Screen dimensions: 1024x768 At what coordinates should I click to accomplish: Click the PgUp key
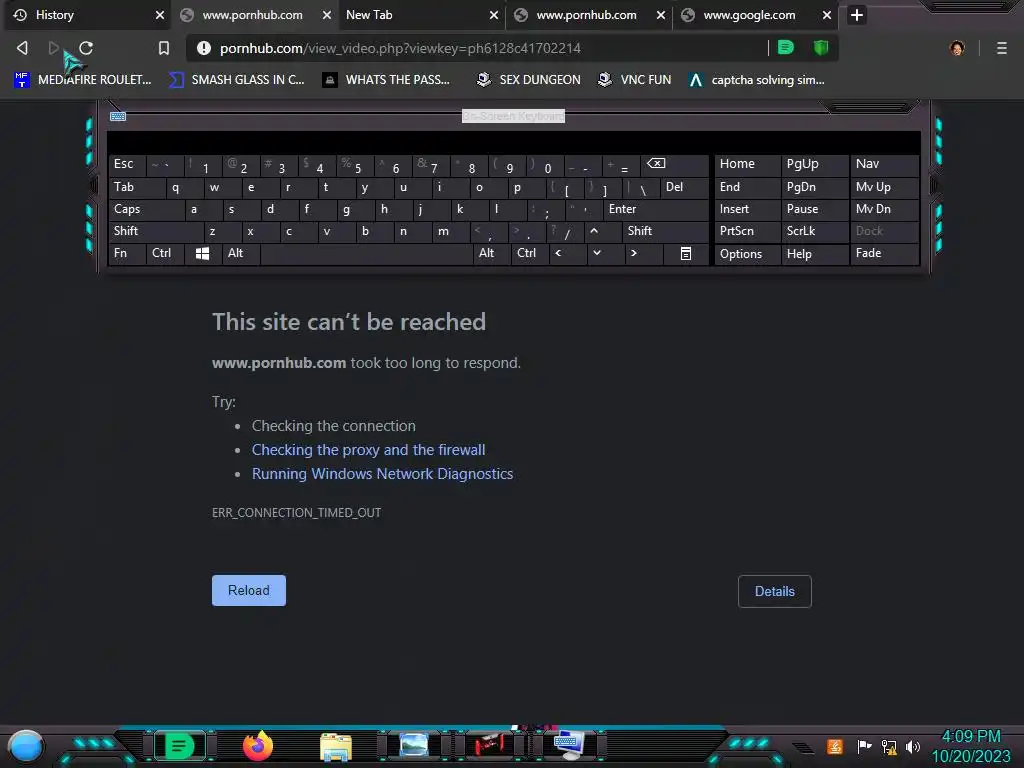(x=814, y=164)
